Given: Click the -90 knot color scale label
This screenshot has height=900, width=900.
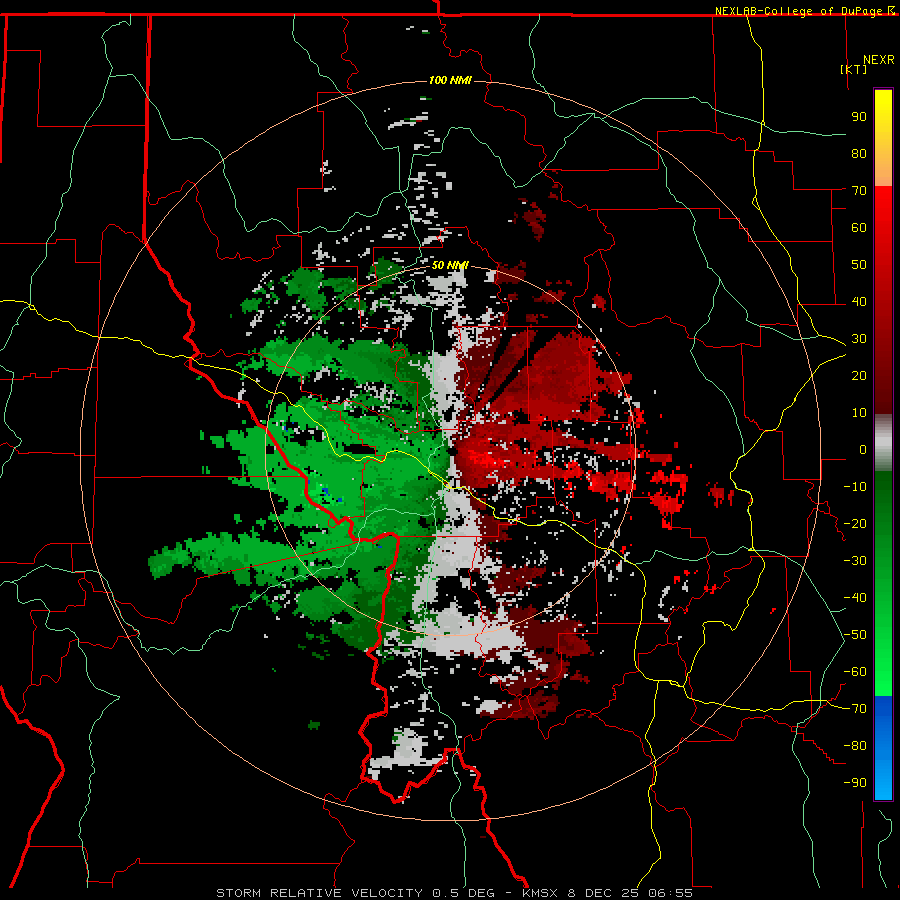Looking at the screenshot, I should 855,783.
